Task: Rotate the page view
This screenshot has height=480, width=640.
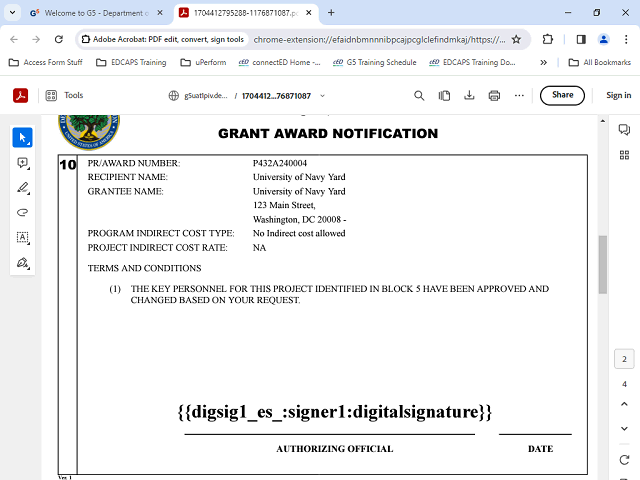Action: click(624, 460)
